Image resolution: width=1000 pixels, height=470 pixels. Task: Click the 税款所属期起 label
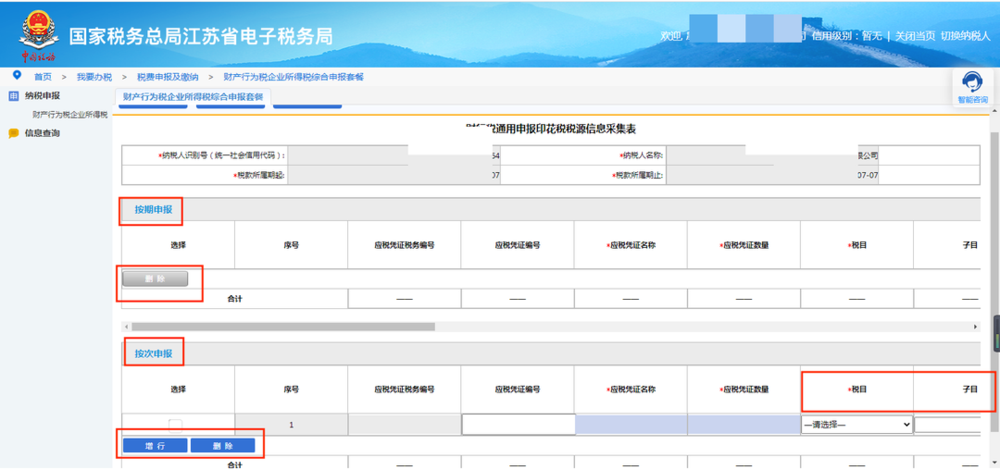pyautogui.click(x=259, y=175)
